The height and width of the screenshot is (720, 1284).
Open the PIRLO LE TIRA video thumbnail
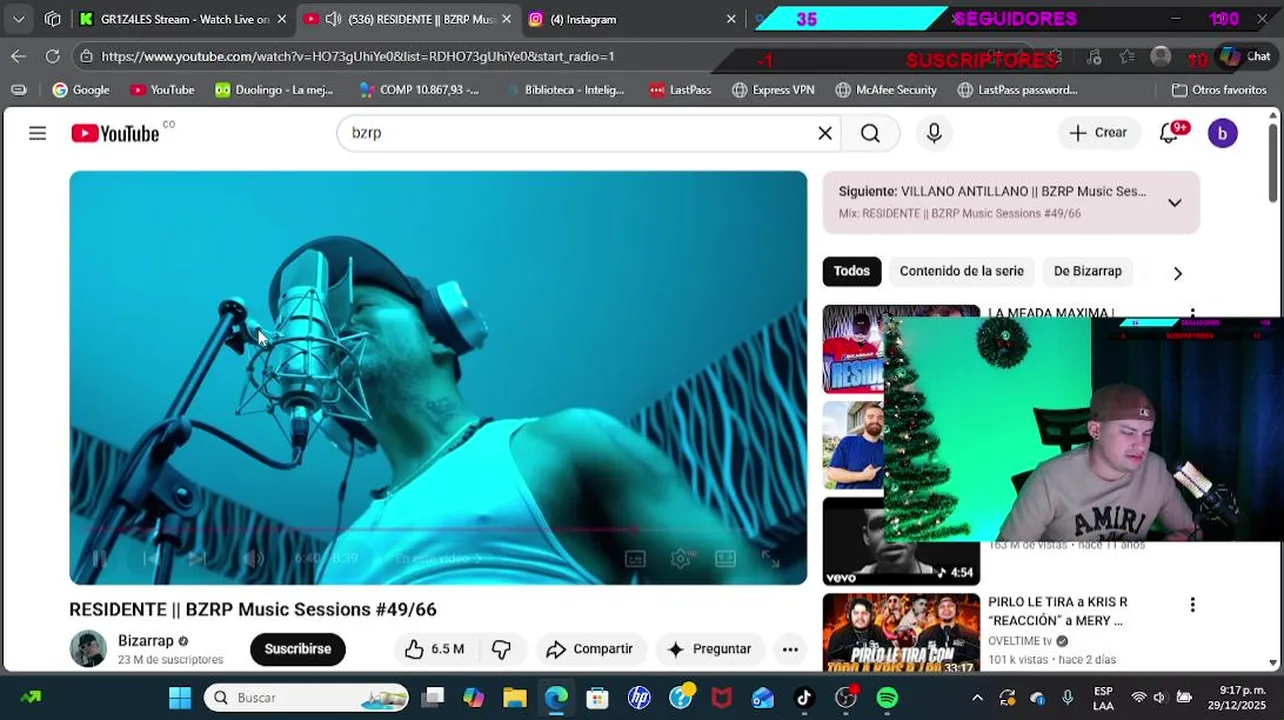[x=901, y=633]
